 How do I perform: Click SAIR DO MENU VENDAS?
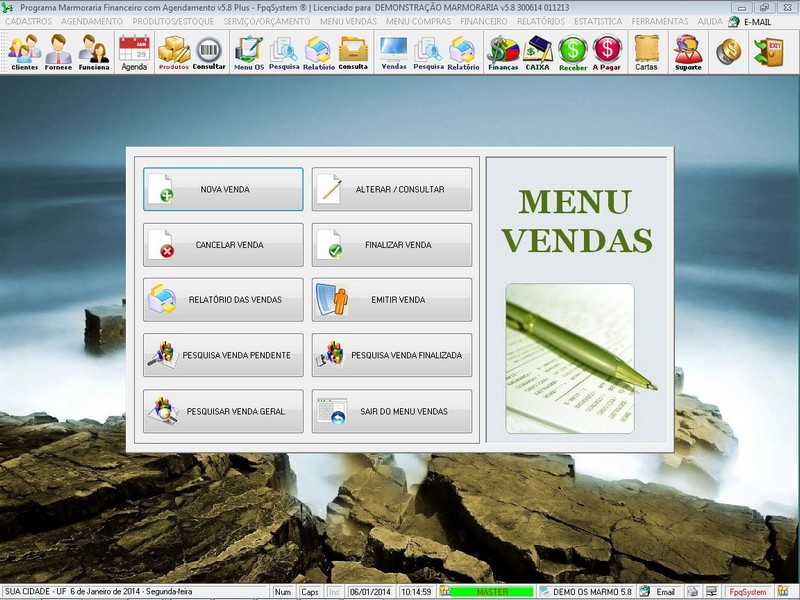point(392,410)
